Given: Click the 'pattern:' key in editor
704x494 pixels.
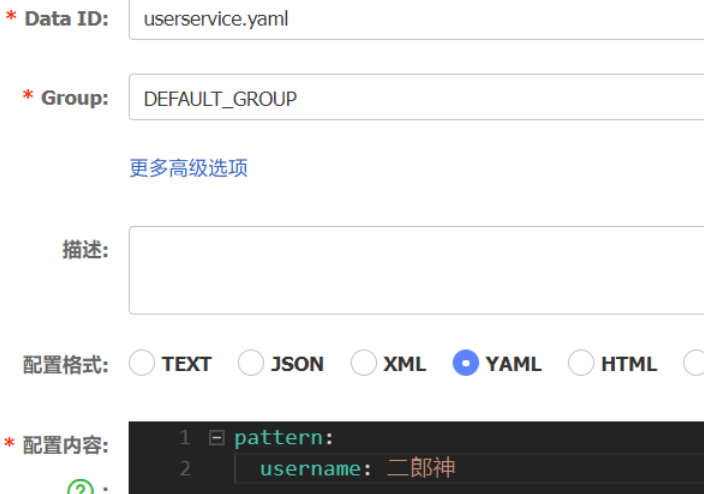Looking at the screenshot, I should point(284,438).
